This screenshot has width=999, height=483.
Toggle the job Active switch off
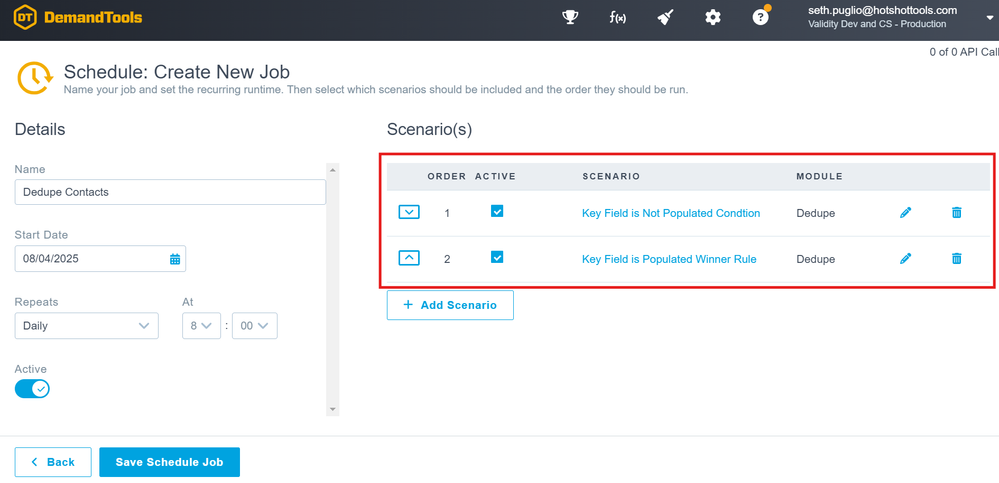(32, 389)
